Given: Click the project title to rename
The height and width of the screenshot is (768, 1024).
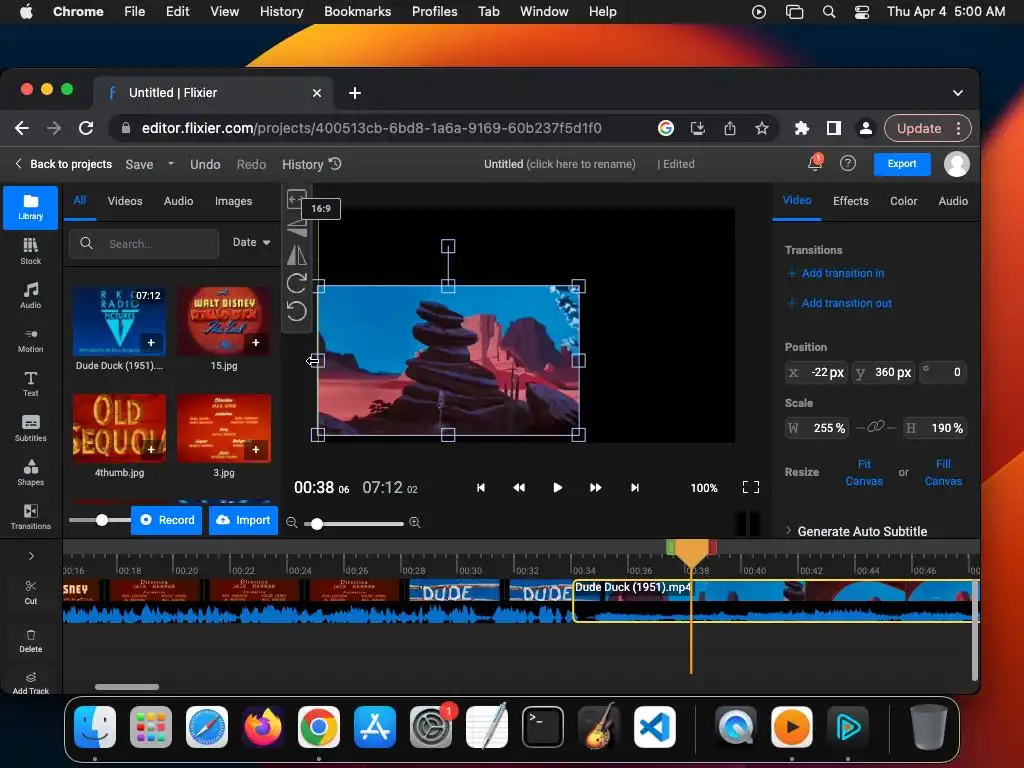Looking at the screenshot, I should [x=560, y=164].
